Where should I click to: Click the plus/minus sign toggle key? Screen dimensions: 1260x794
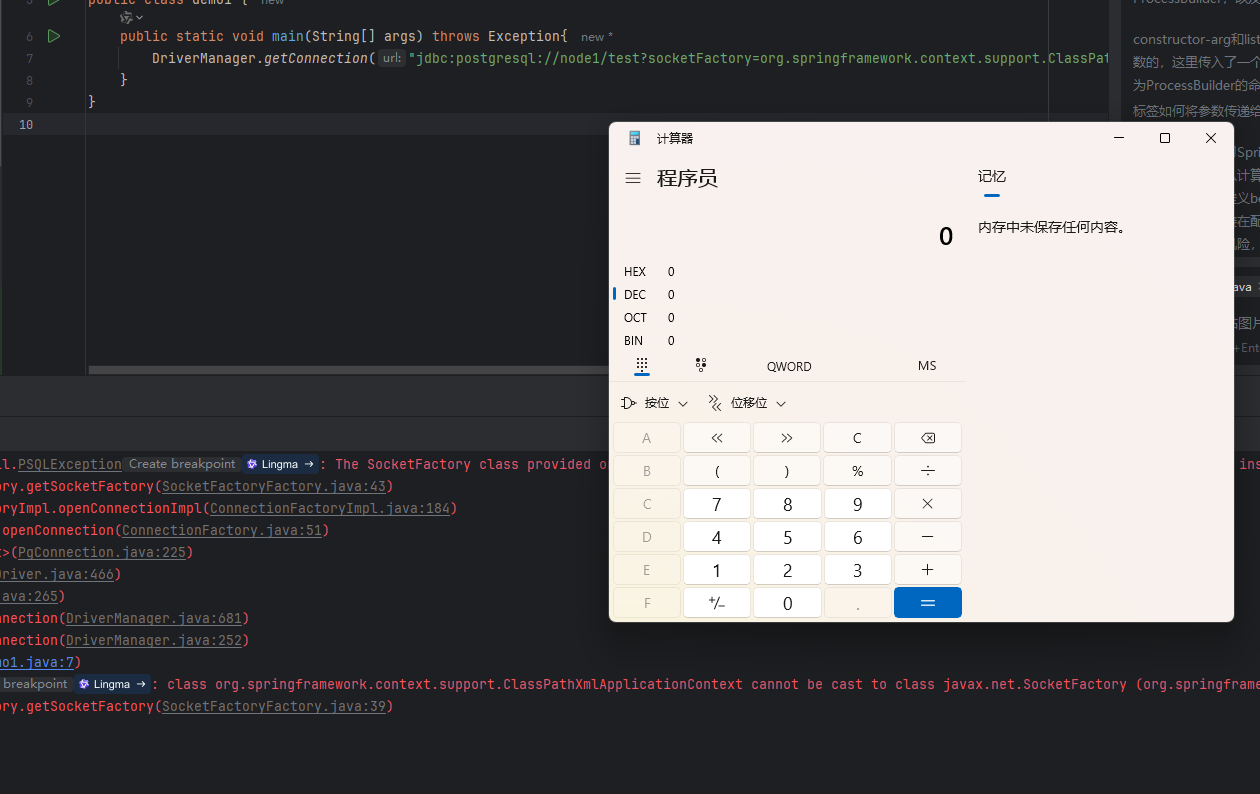point(717,603)
